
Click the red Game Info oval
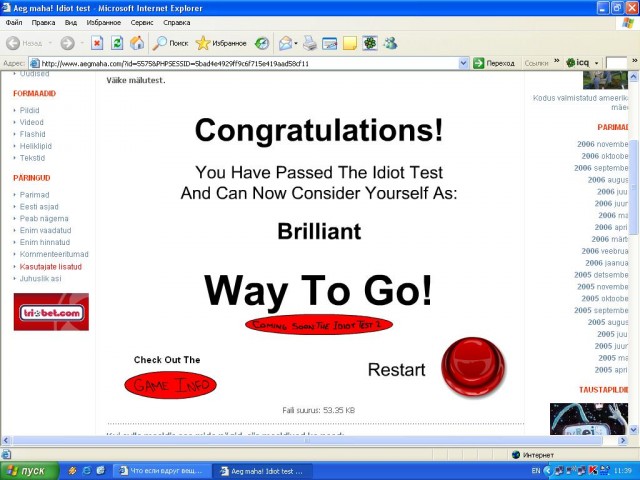click(x=171, y=385)
